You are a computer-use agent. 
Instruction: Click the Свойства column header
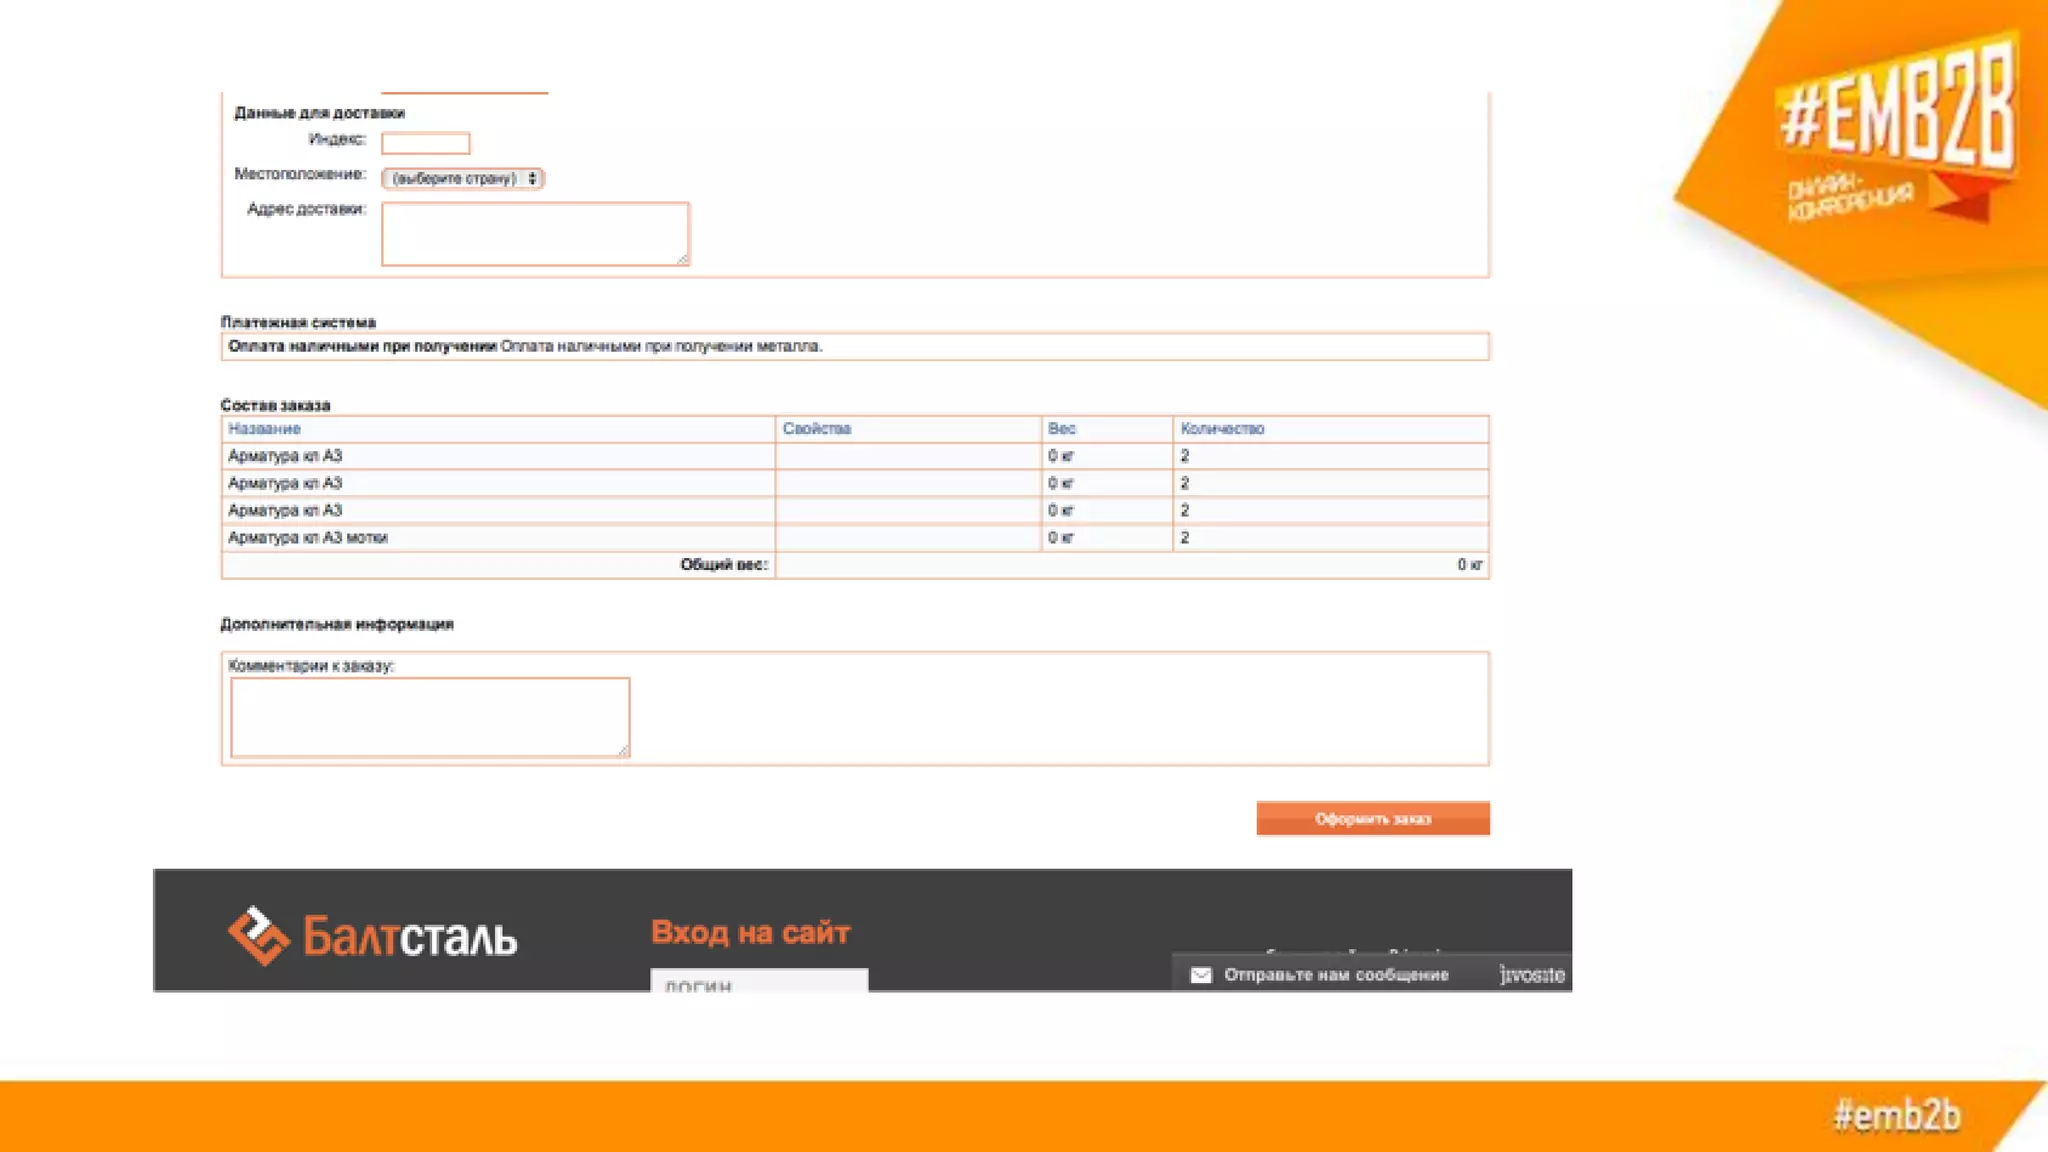[816, 429]
